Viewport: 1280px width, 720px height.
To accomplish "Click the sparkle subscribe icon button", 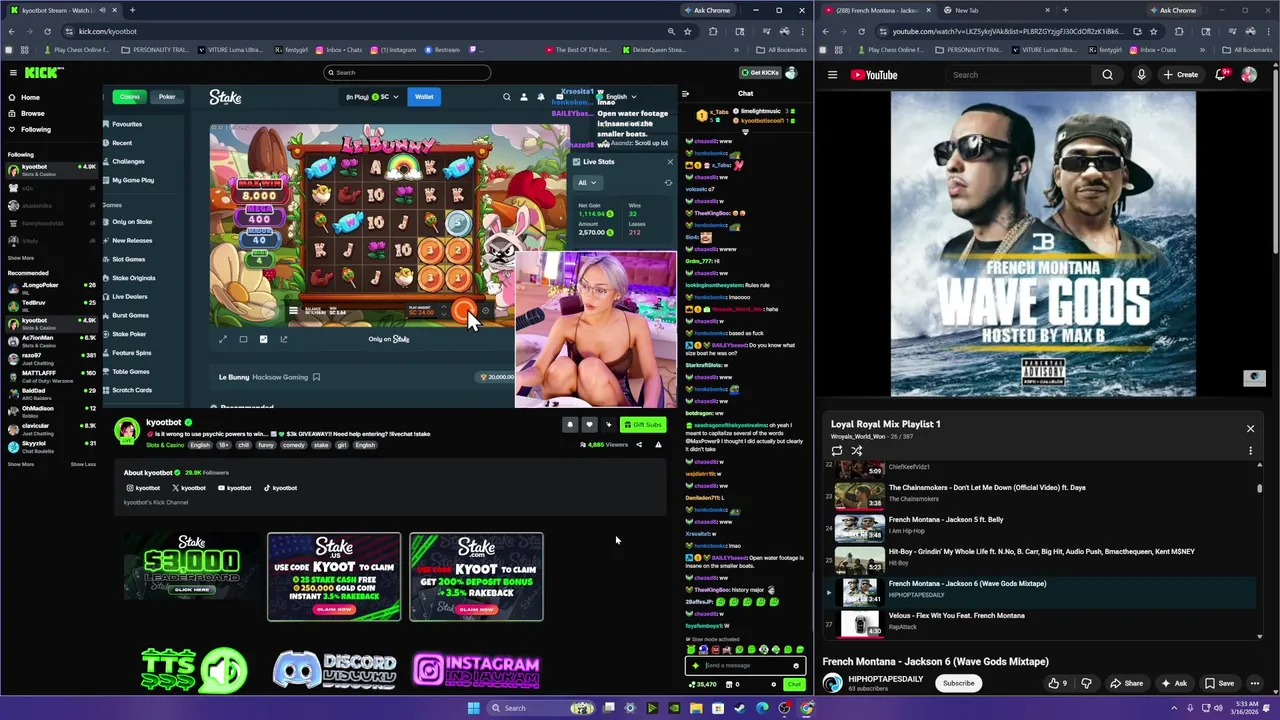I will point(608,425).
